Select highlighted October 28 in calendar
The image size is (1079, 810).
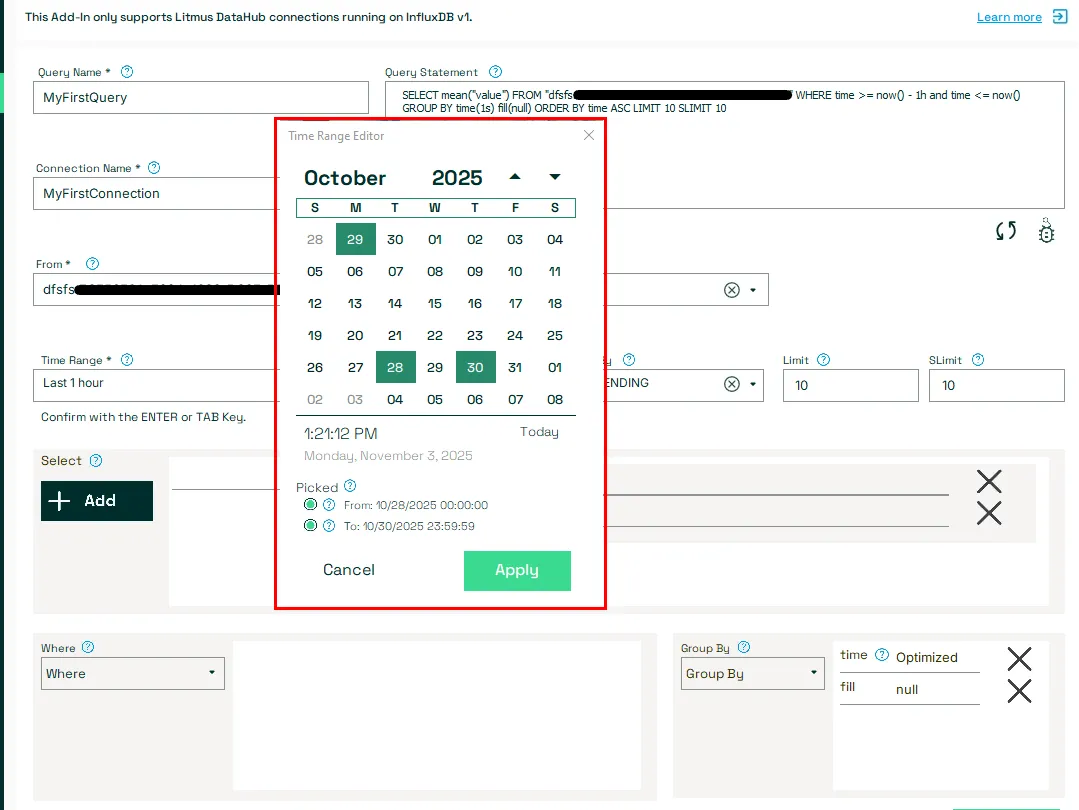(395, 367)
